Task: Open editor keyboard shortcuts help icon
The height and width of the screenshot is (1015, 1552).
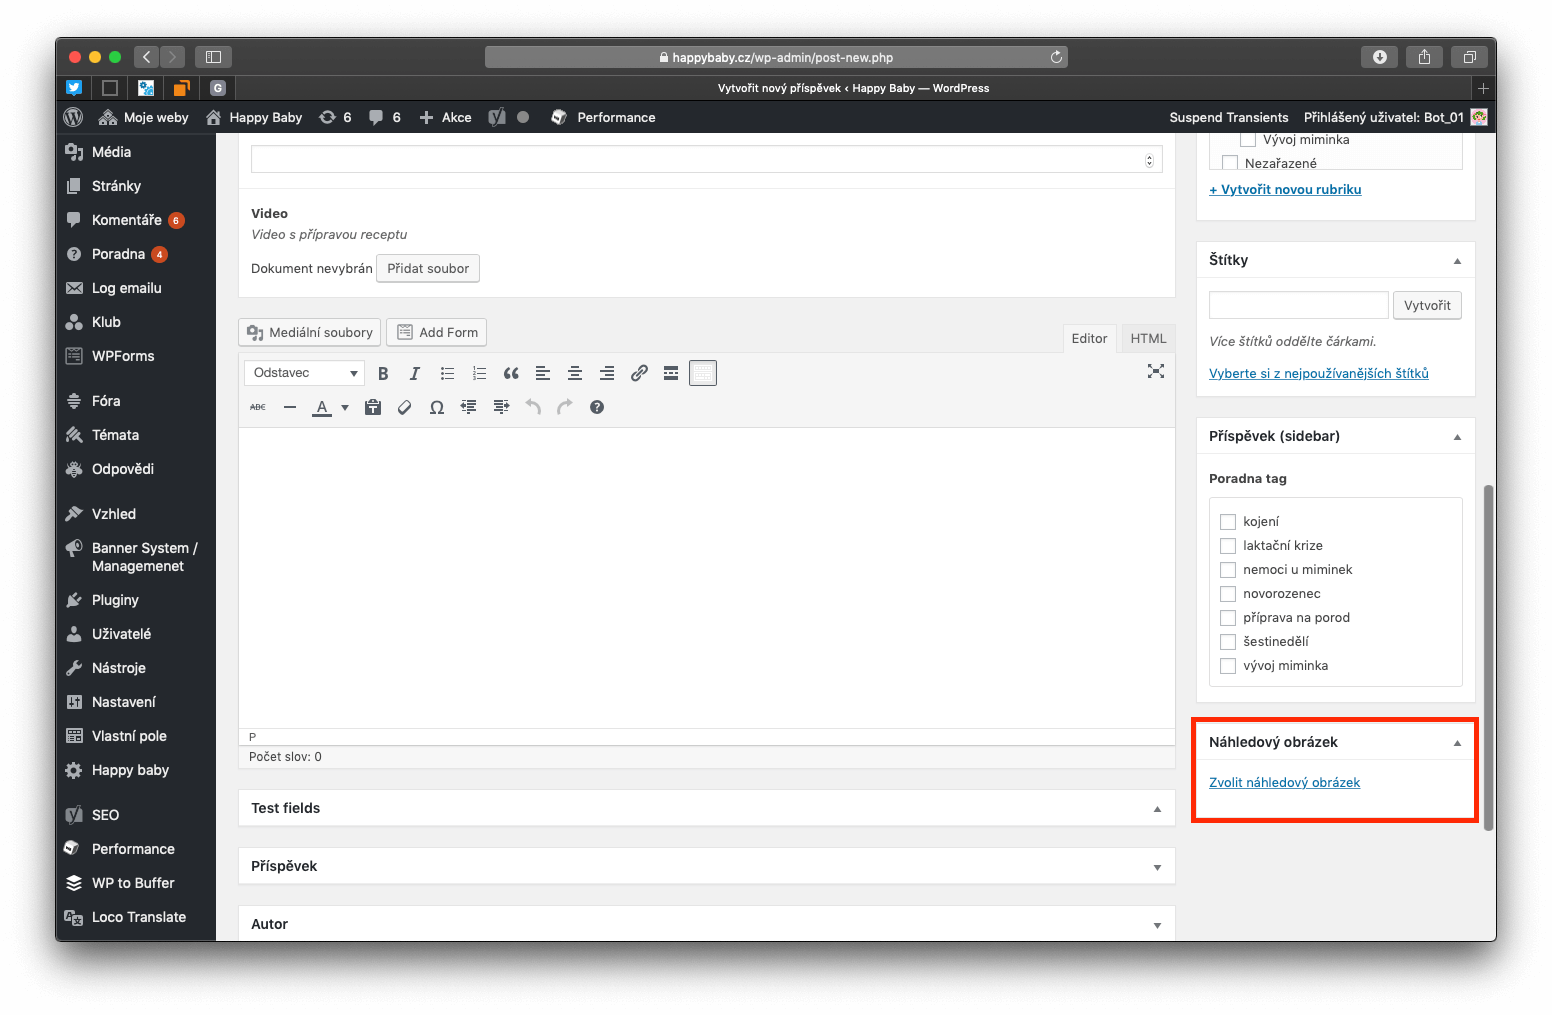Action: 597,407
